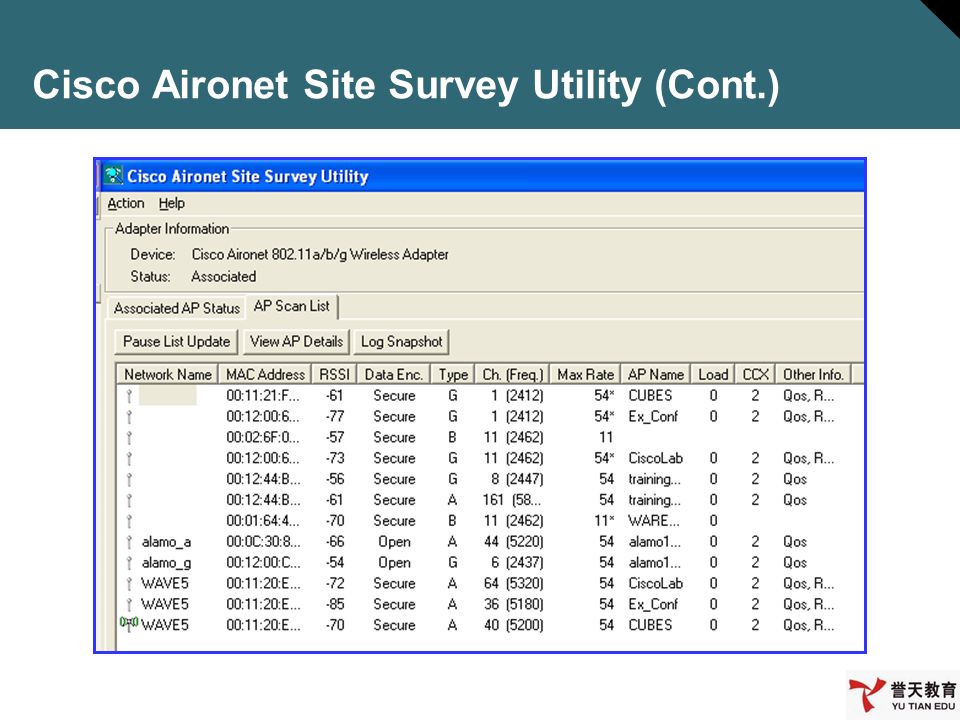960x720 pixels.
Task: Click the Site Survey Utility title bar icon
Action: [x=113, y=176]
